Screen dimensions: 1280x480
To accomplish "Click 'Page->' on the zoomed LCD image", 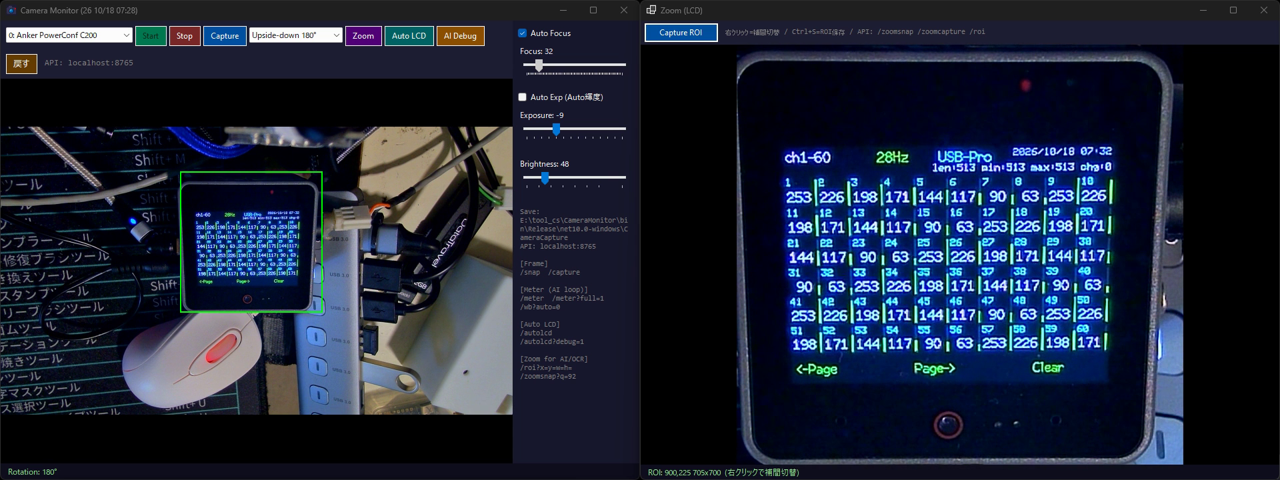I will (x=935, y=368).
